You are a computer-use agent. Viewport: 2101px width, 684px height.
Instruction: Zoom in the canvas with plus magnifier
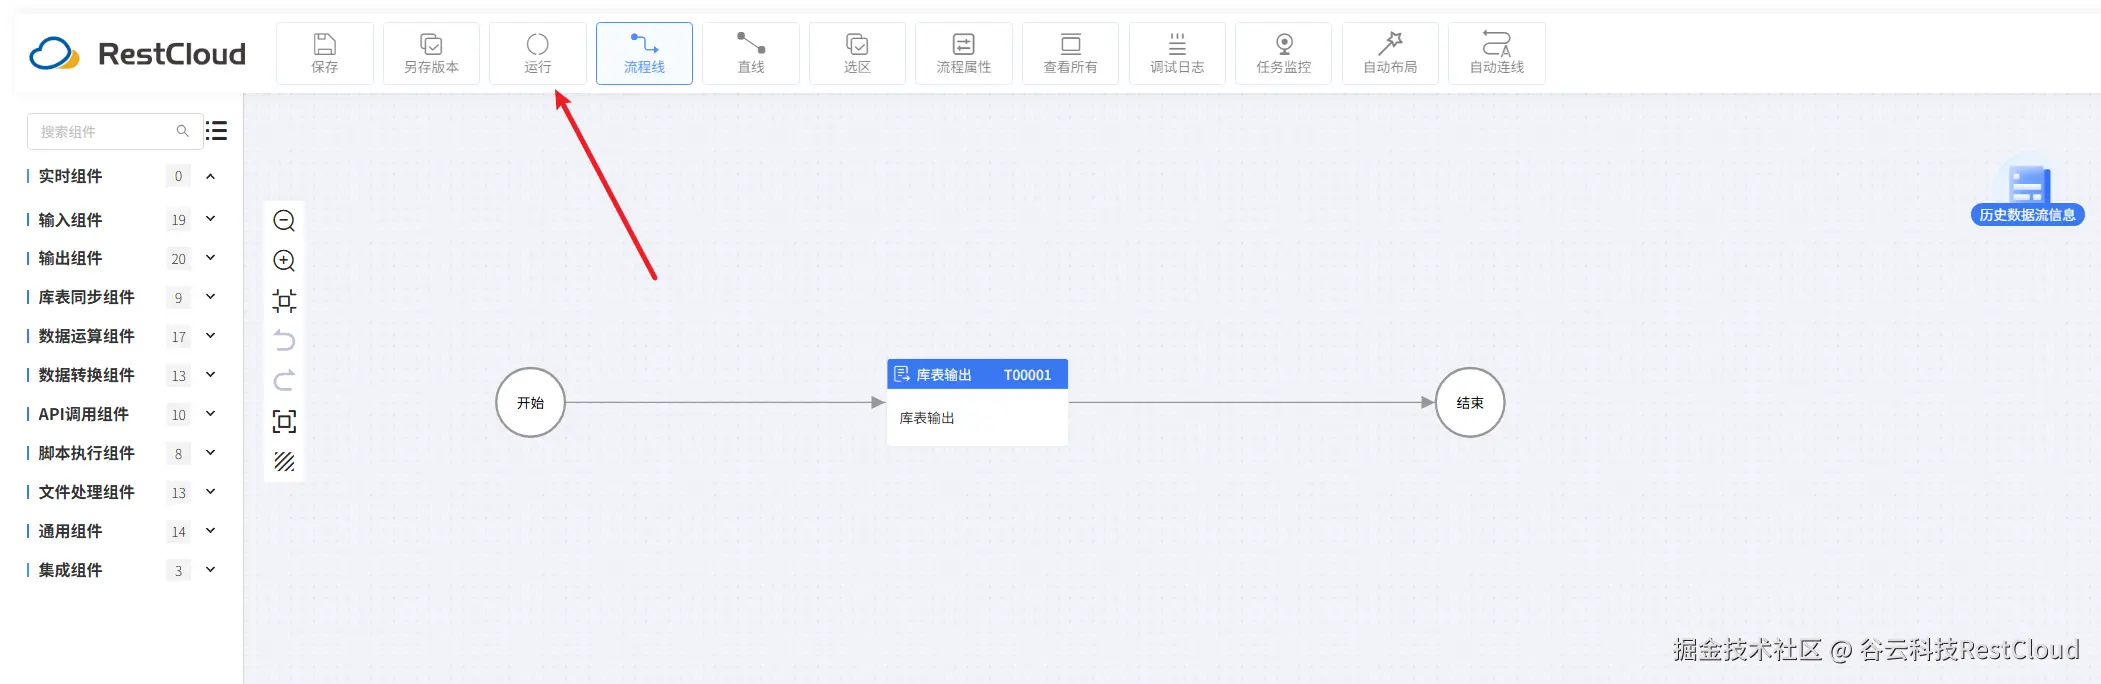tap(284, 261)
